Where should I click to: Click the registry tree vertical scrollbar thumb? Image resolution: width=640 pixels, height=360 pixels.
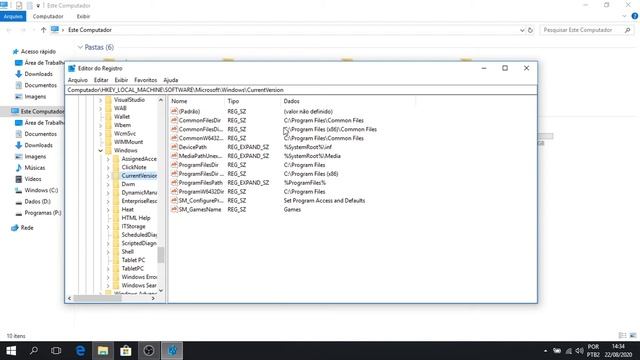coord(161,255)
